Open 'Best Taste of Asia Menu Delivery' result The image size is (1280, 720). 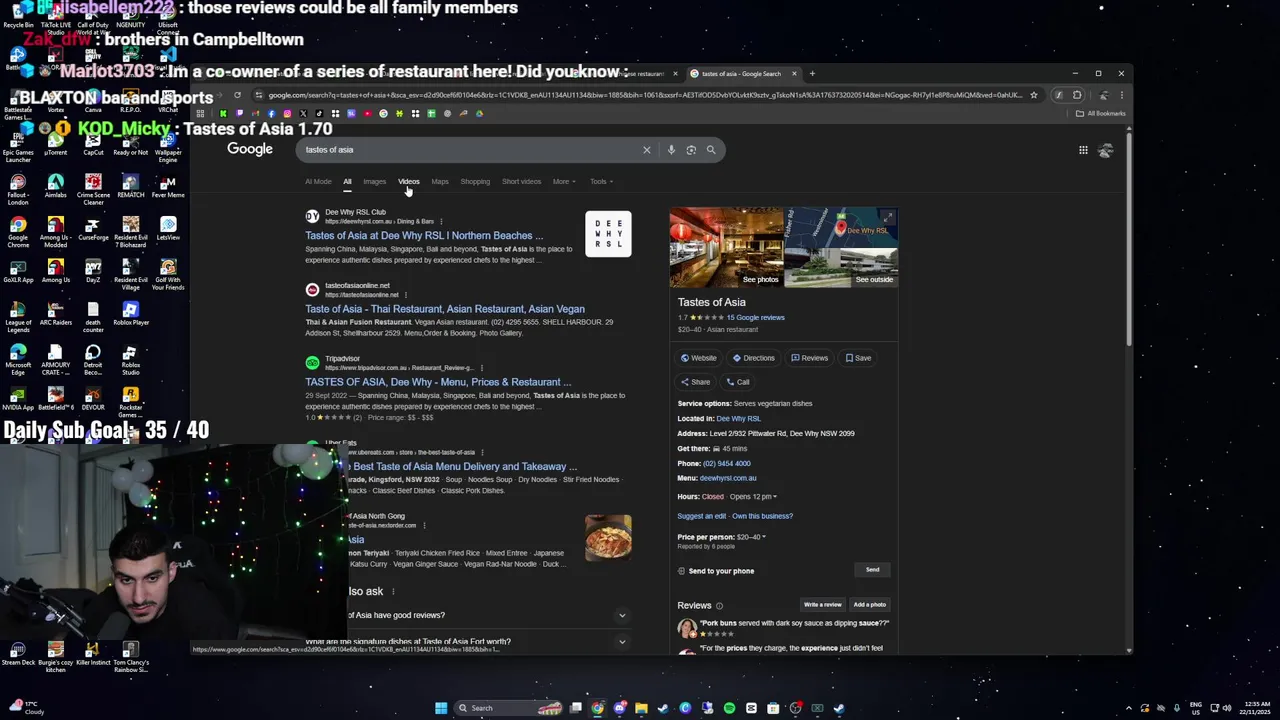pyautogui.click(x=465, y=467)
